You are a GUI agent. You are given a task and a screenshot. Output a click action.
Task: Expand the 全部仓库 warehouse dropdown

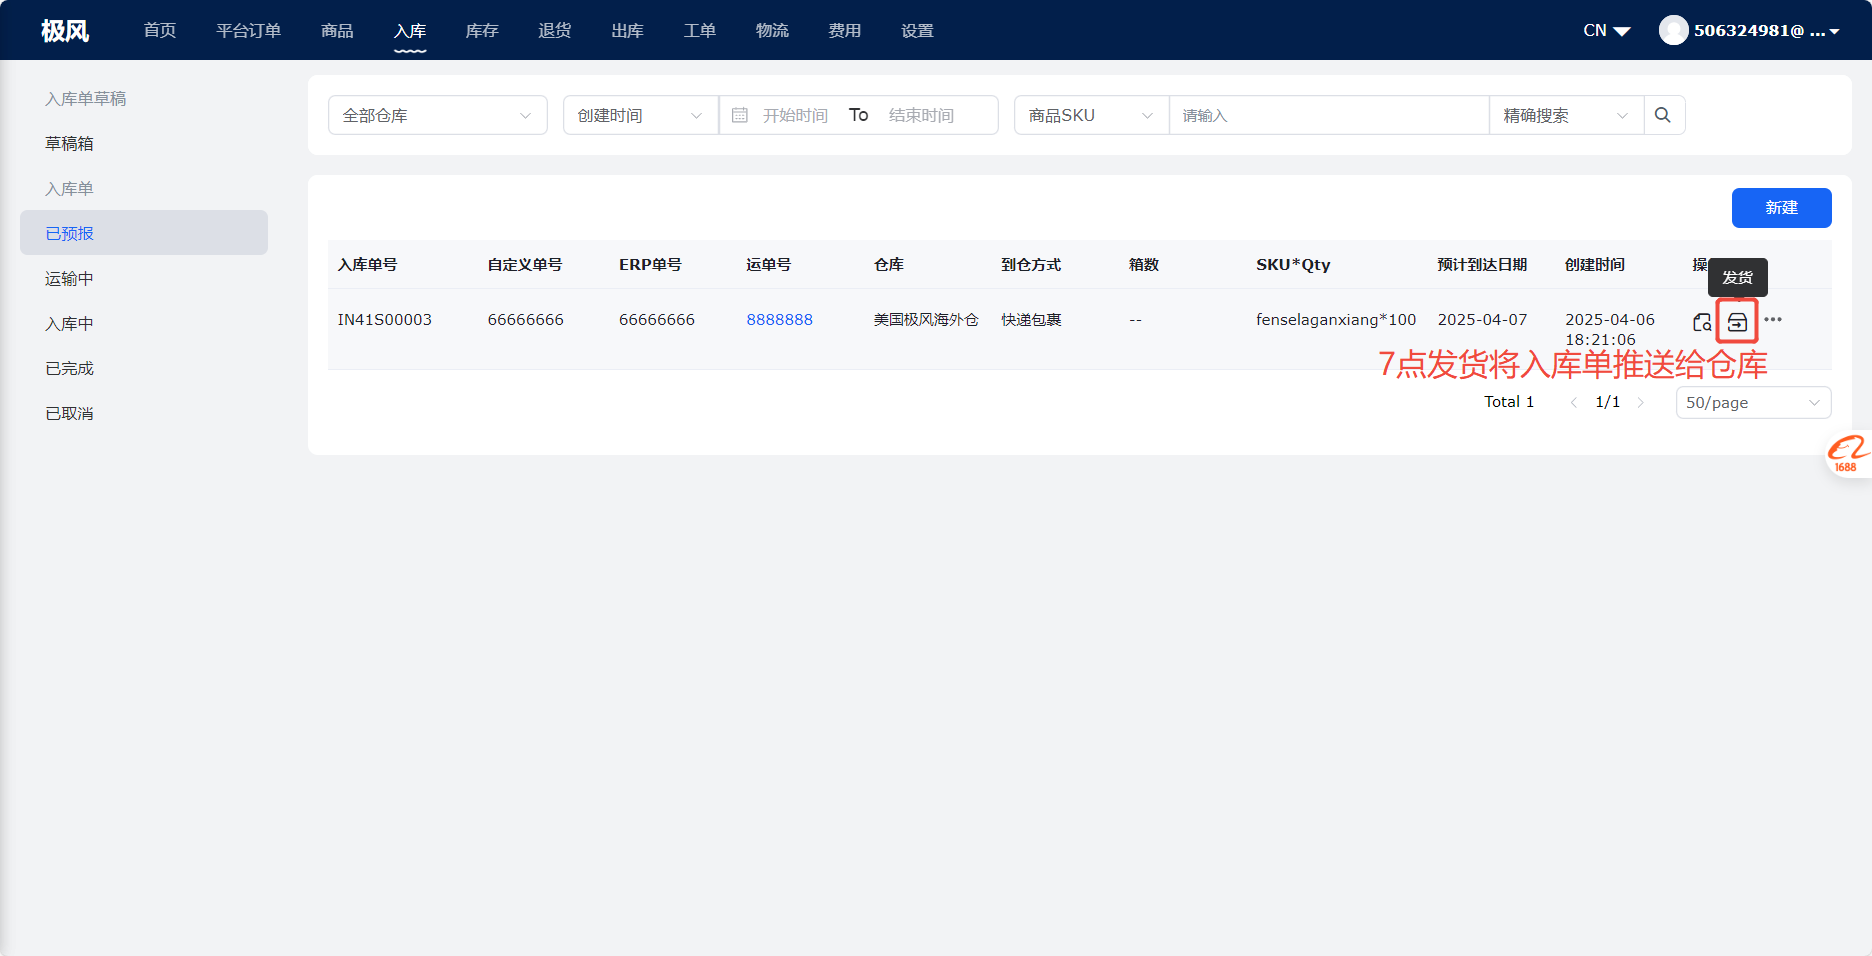coord(437,115)
